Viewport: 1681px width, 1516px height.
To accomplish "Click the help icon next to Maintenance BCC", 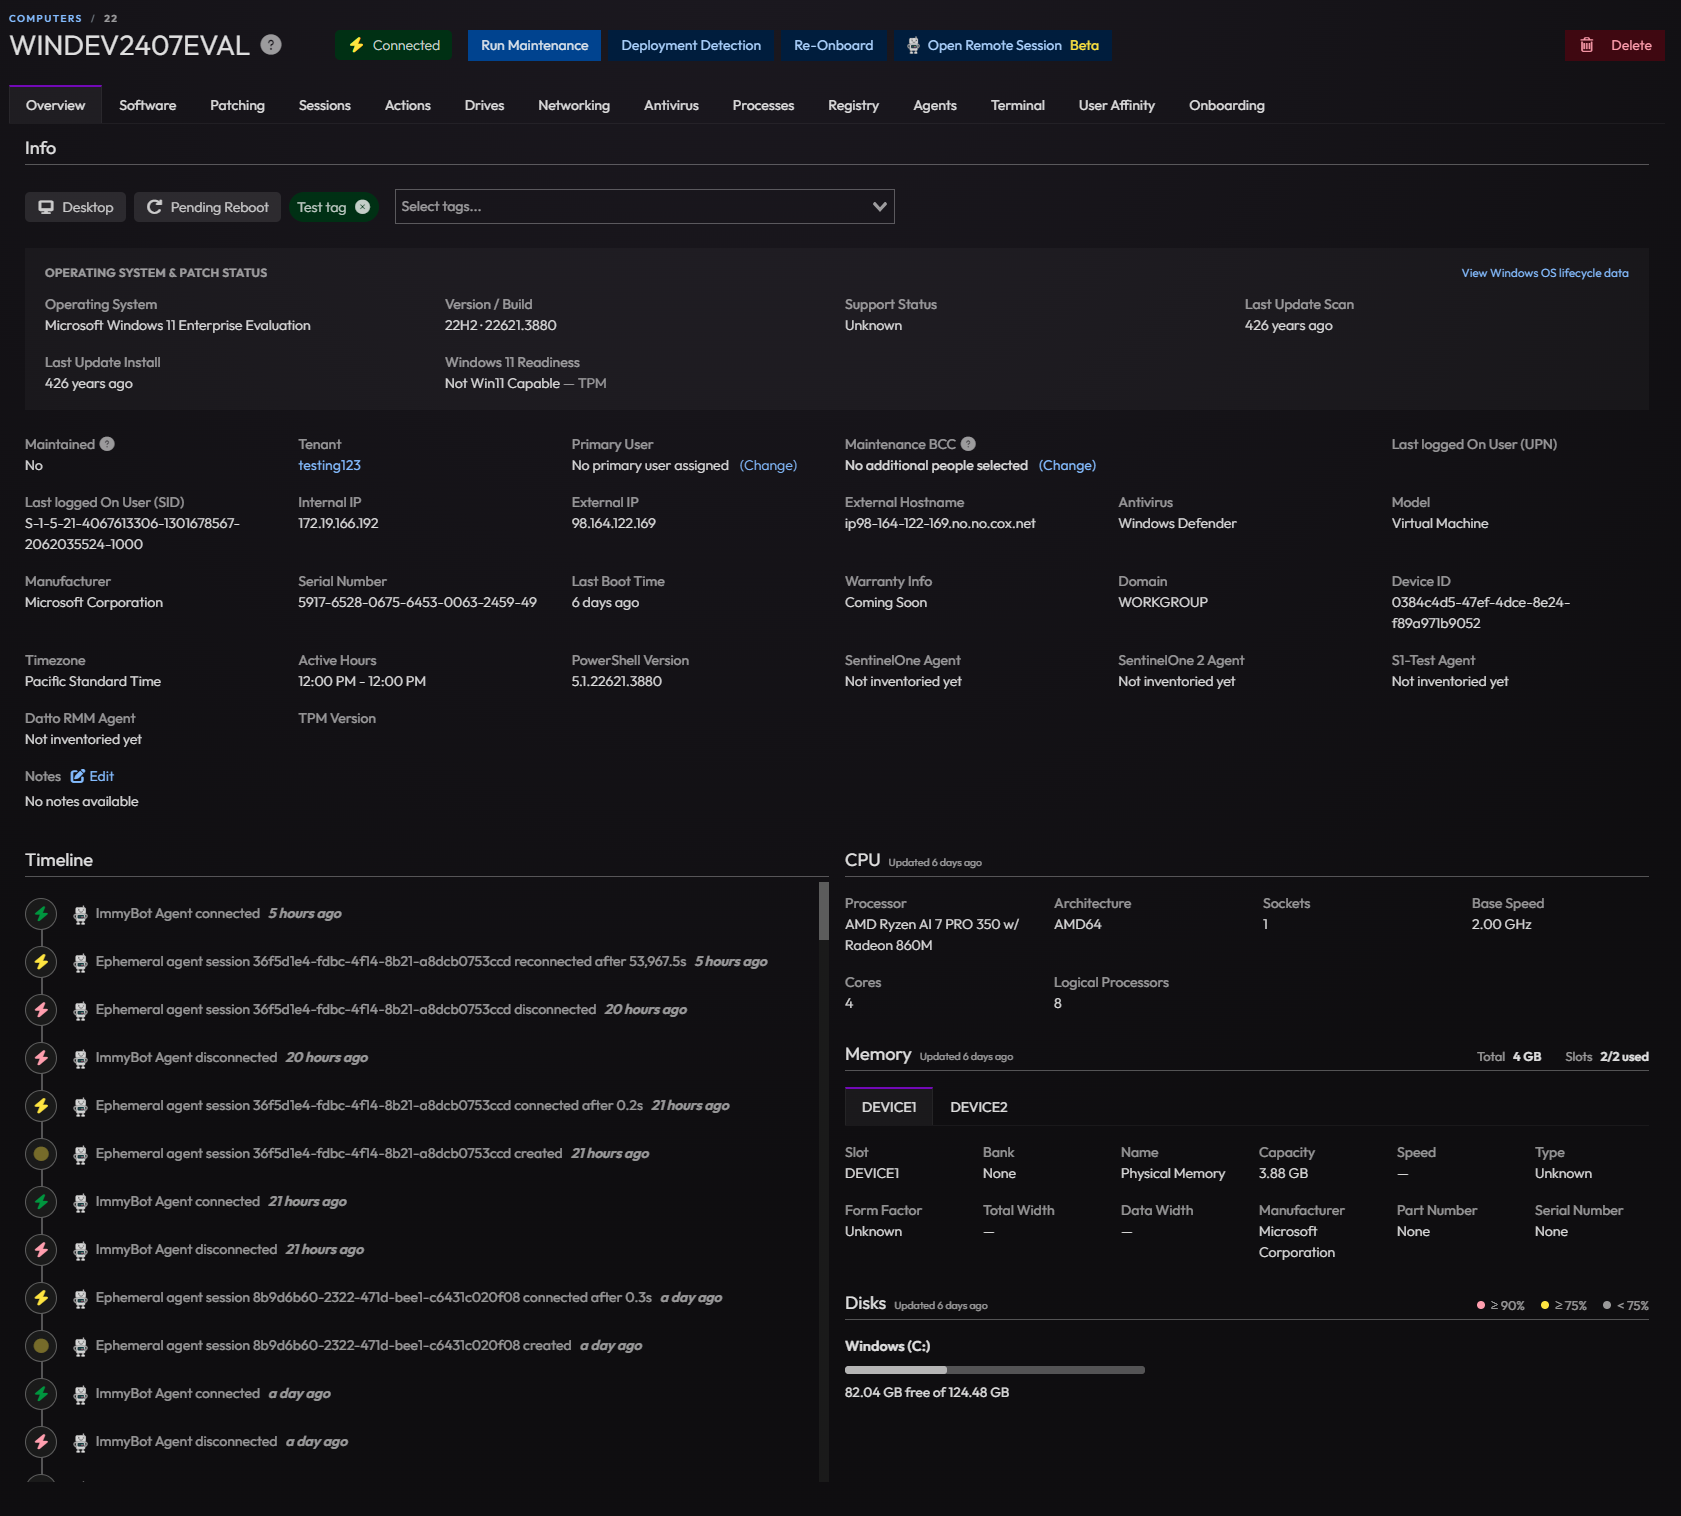I will [968, 444].
